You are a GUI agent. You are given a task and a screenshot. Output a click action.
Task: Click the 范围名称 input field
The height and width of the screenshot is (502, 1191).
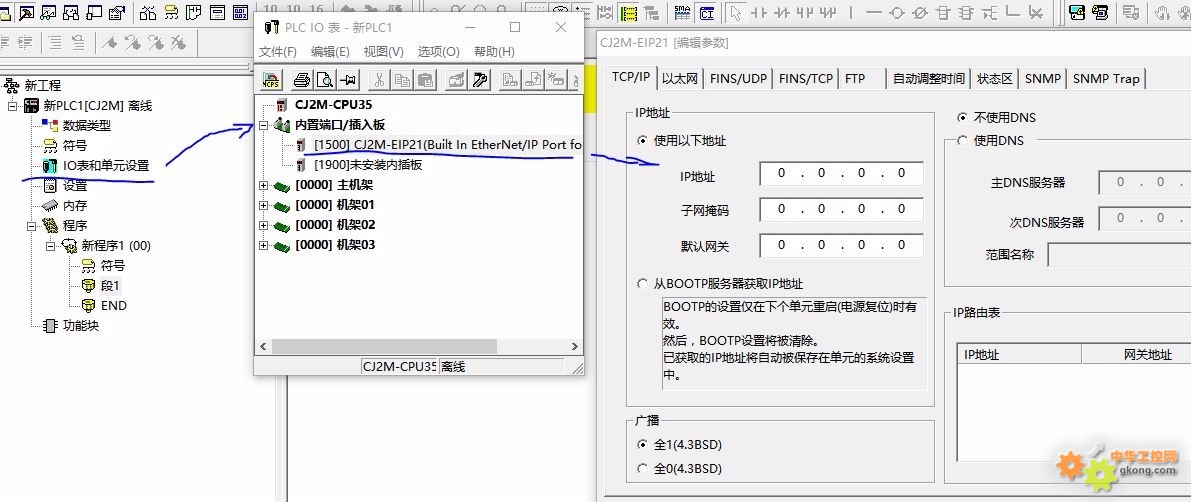(x=1119, y=254)
